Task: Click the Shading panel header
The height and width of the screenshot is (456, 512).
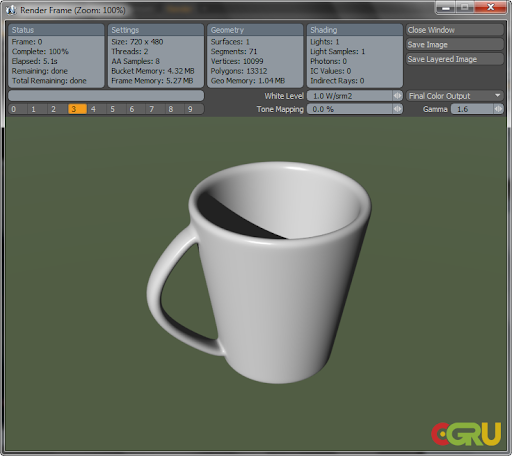Action: pyautogui.click(x=355, y=30)
